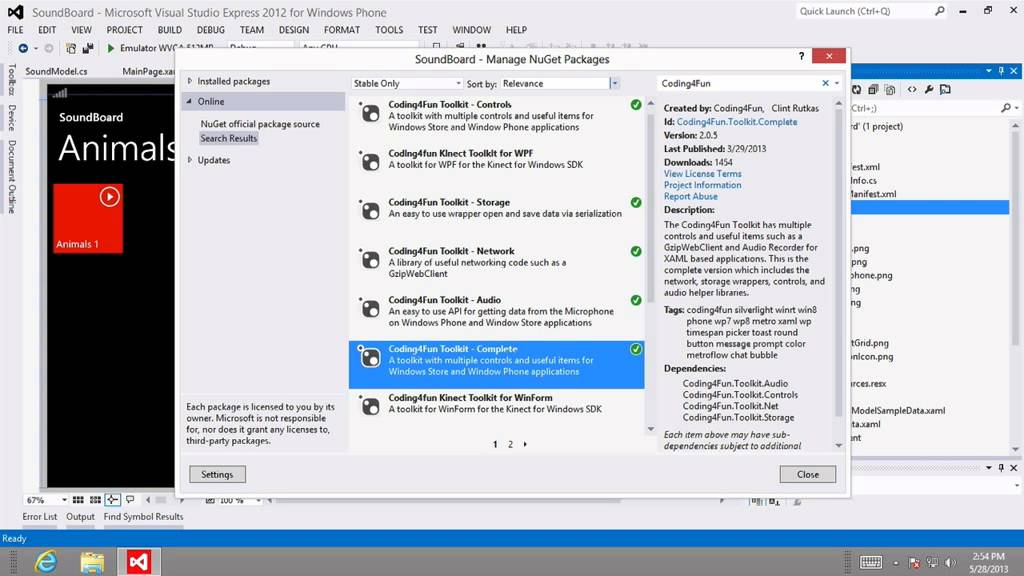The image size is (1024, 576).
Task: Click installed checkmark on Toolkit - Complete
Action: click(x=635, y=349)
